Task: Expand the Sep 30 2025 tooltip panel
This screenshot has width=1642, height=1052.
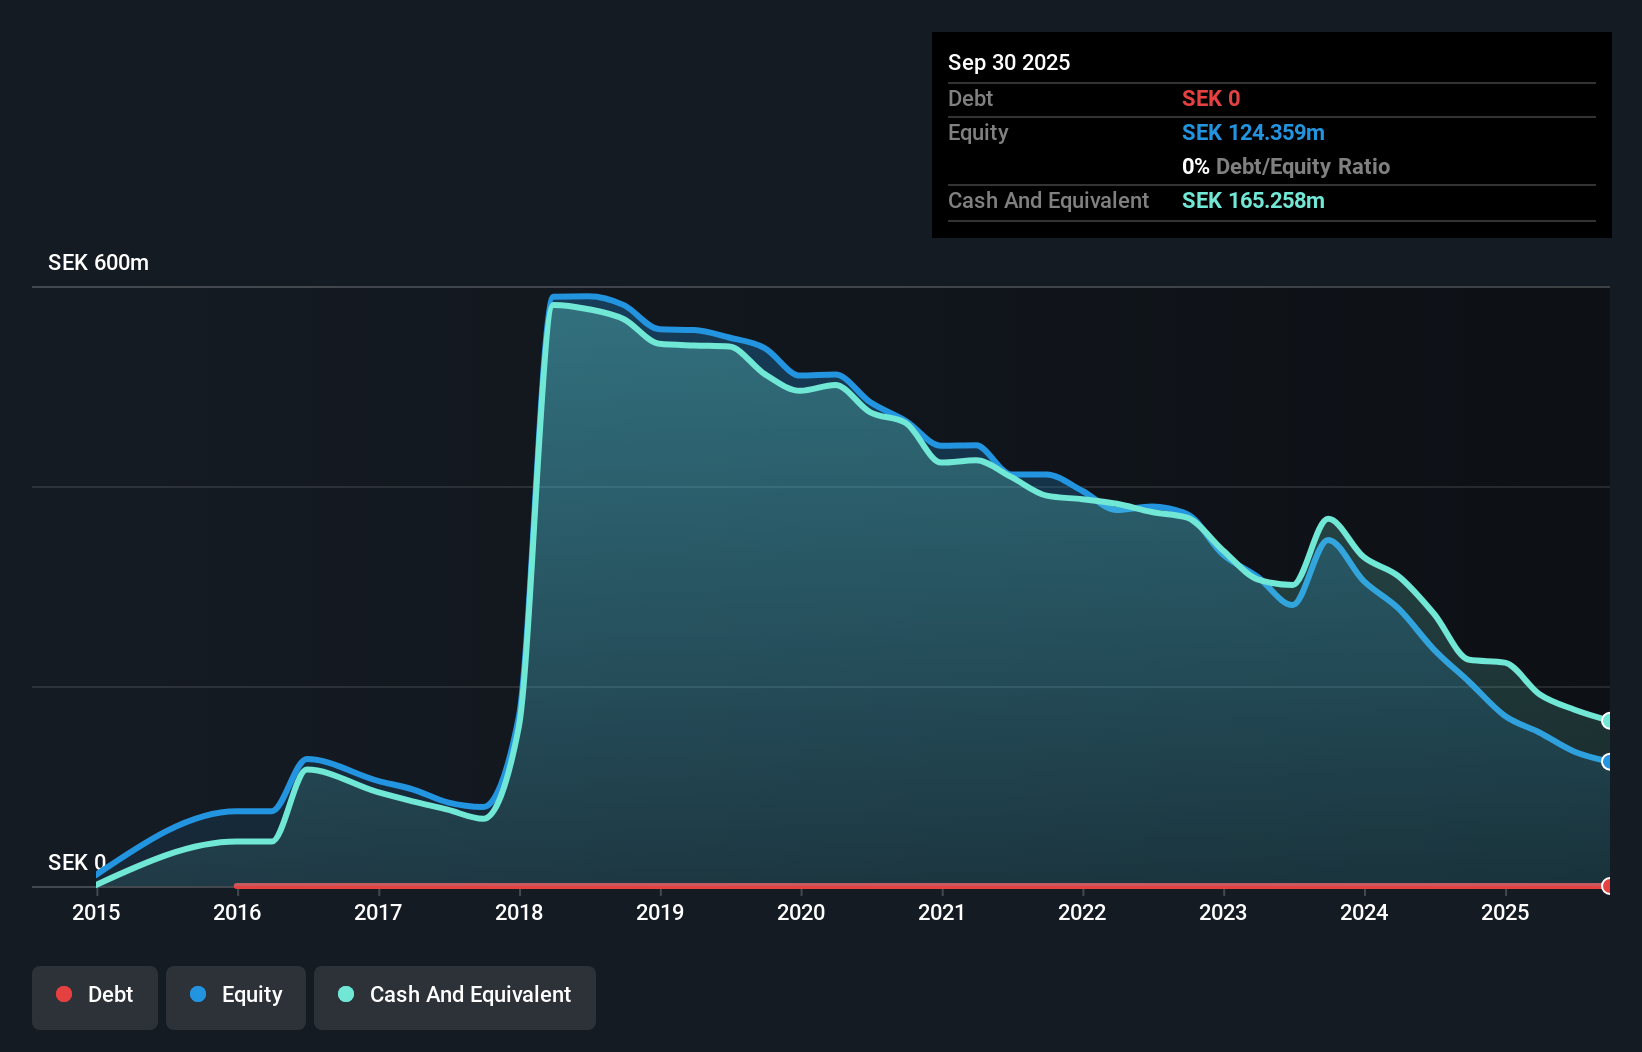Action: [1009, 62]
